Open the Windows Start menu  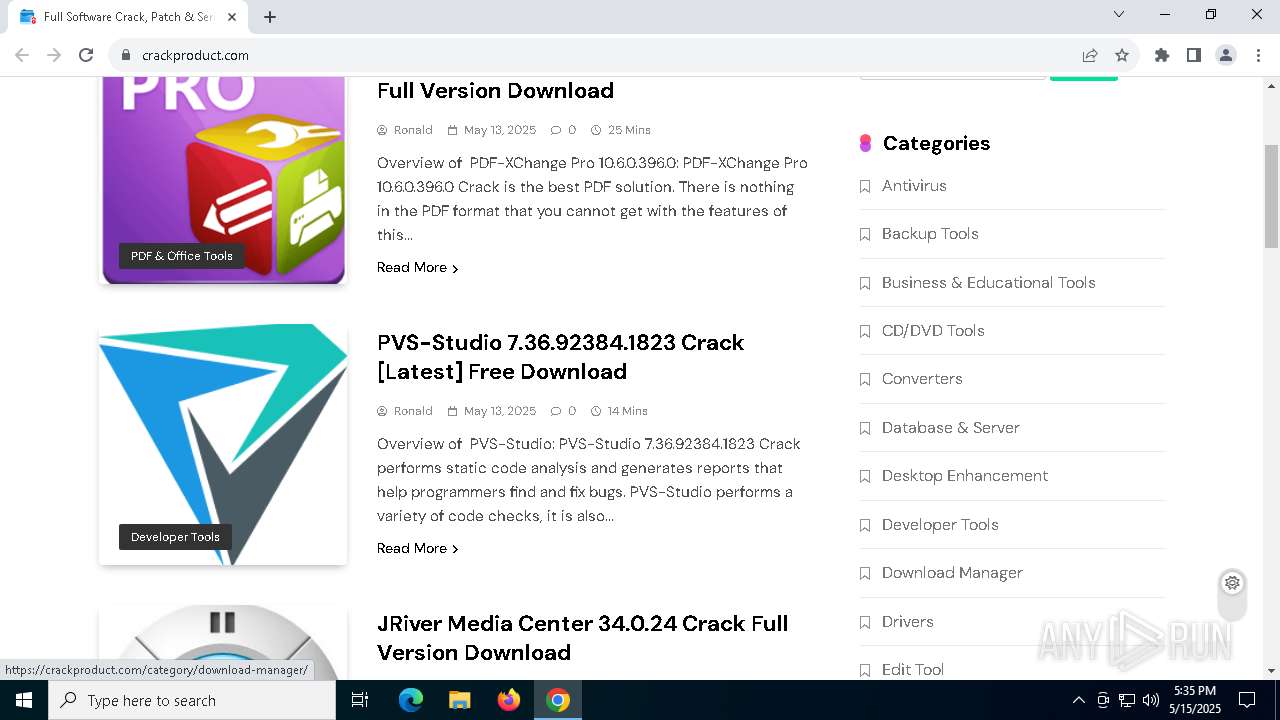tap(24, 700)
